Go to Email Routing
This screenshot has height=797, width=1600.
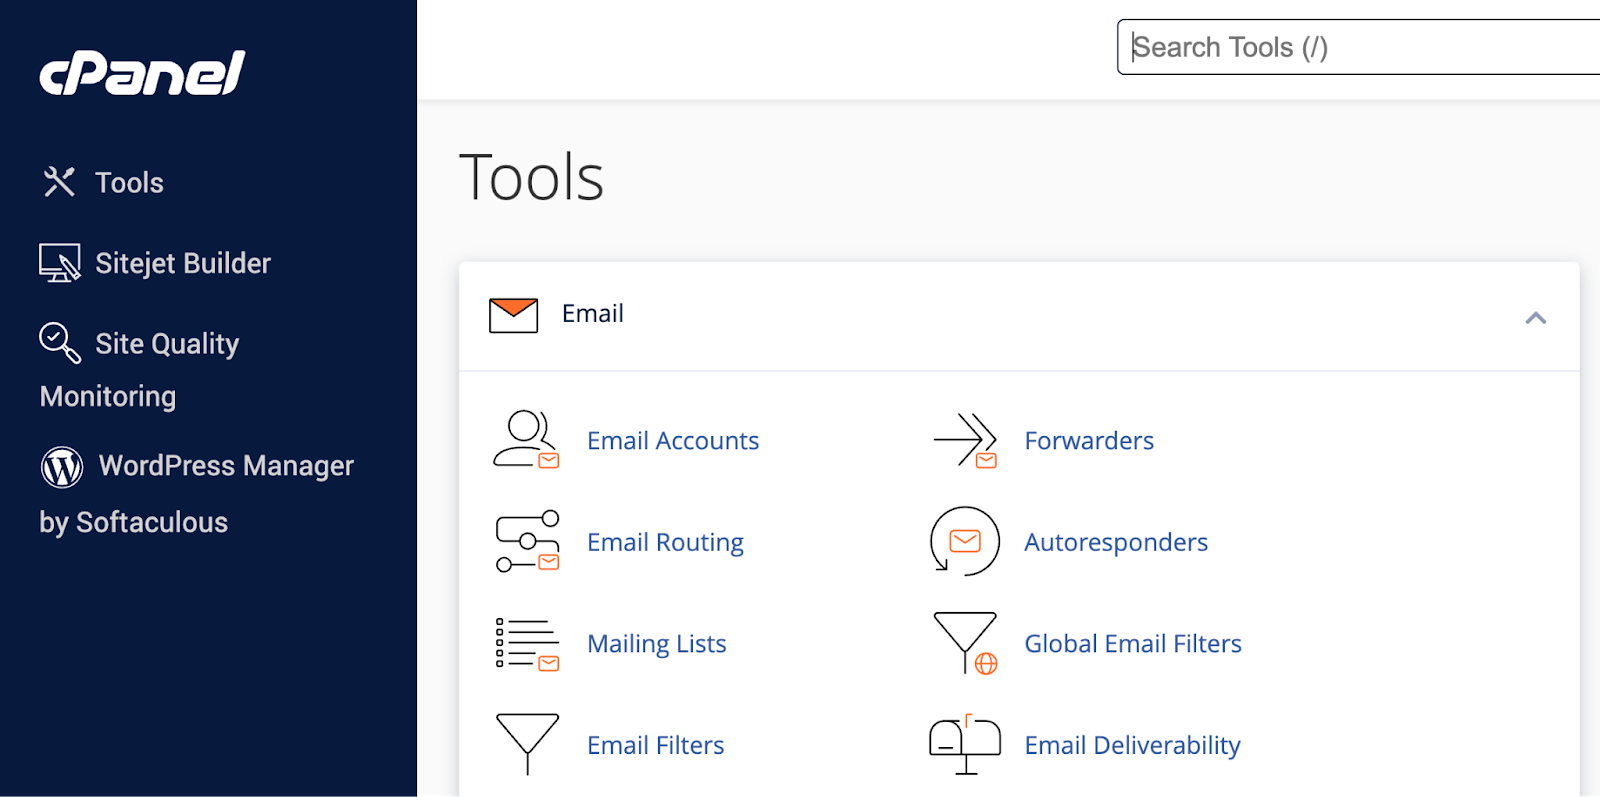coord(665,542)
